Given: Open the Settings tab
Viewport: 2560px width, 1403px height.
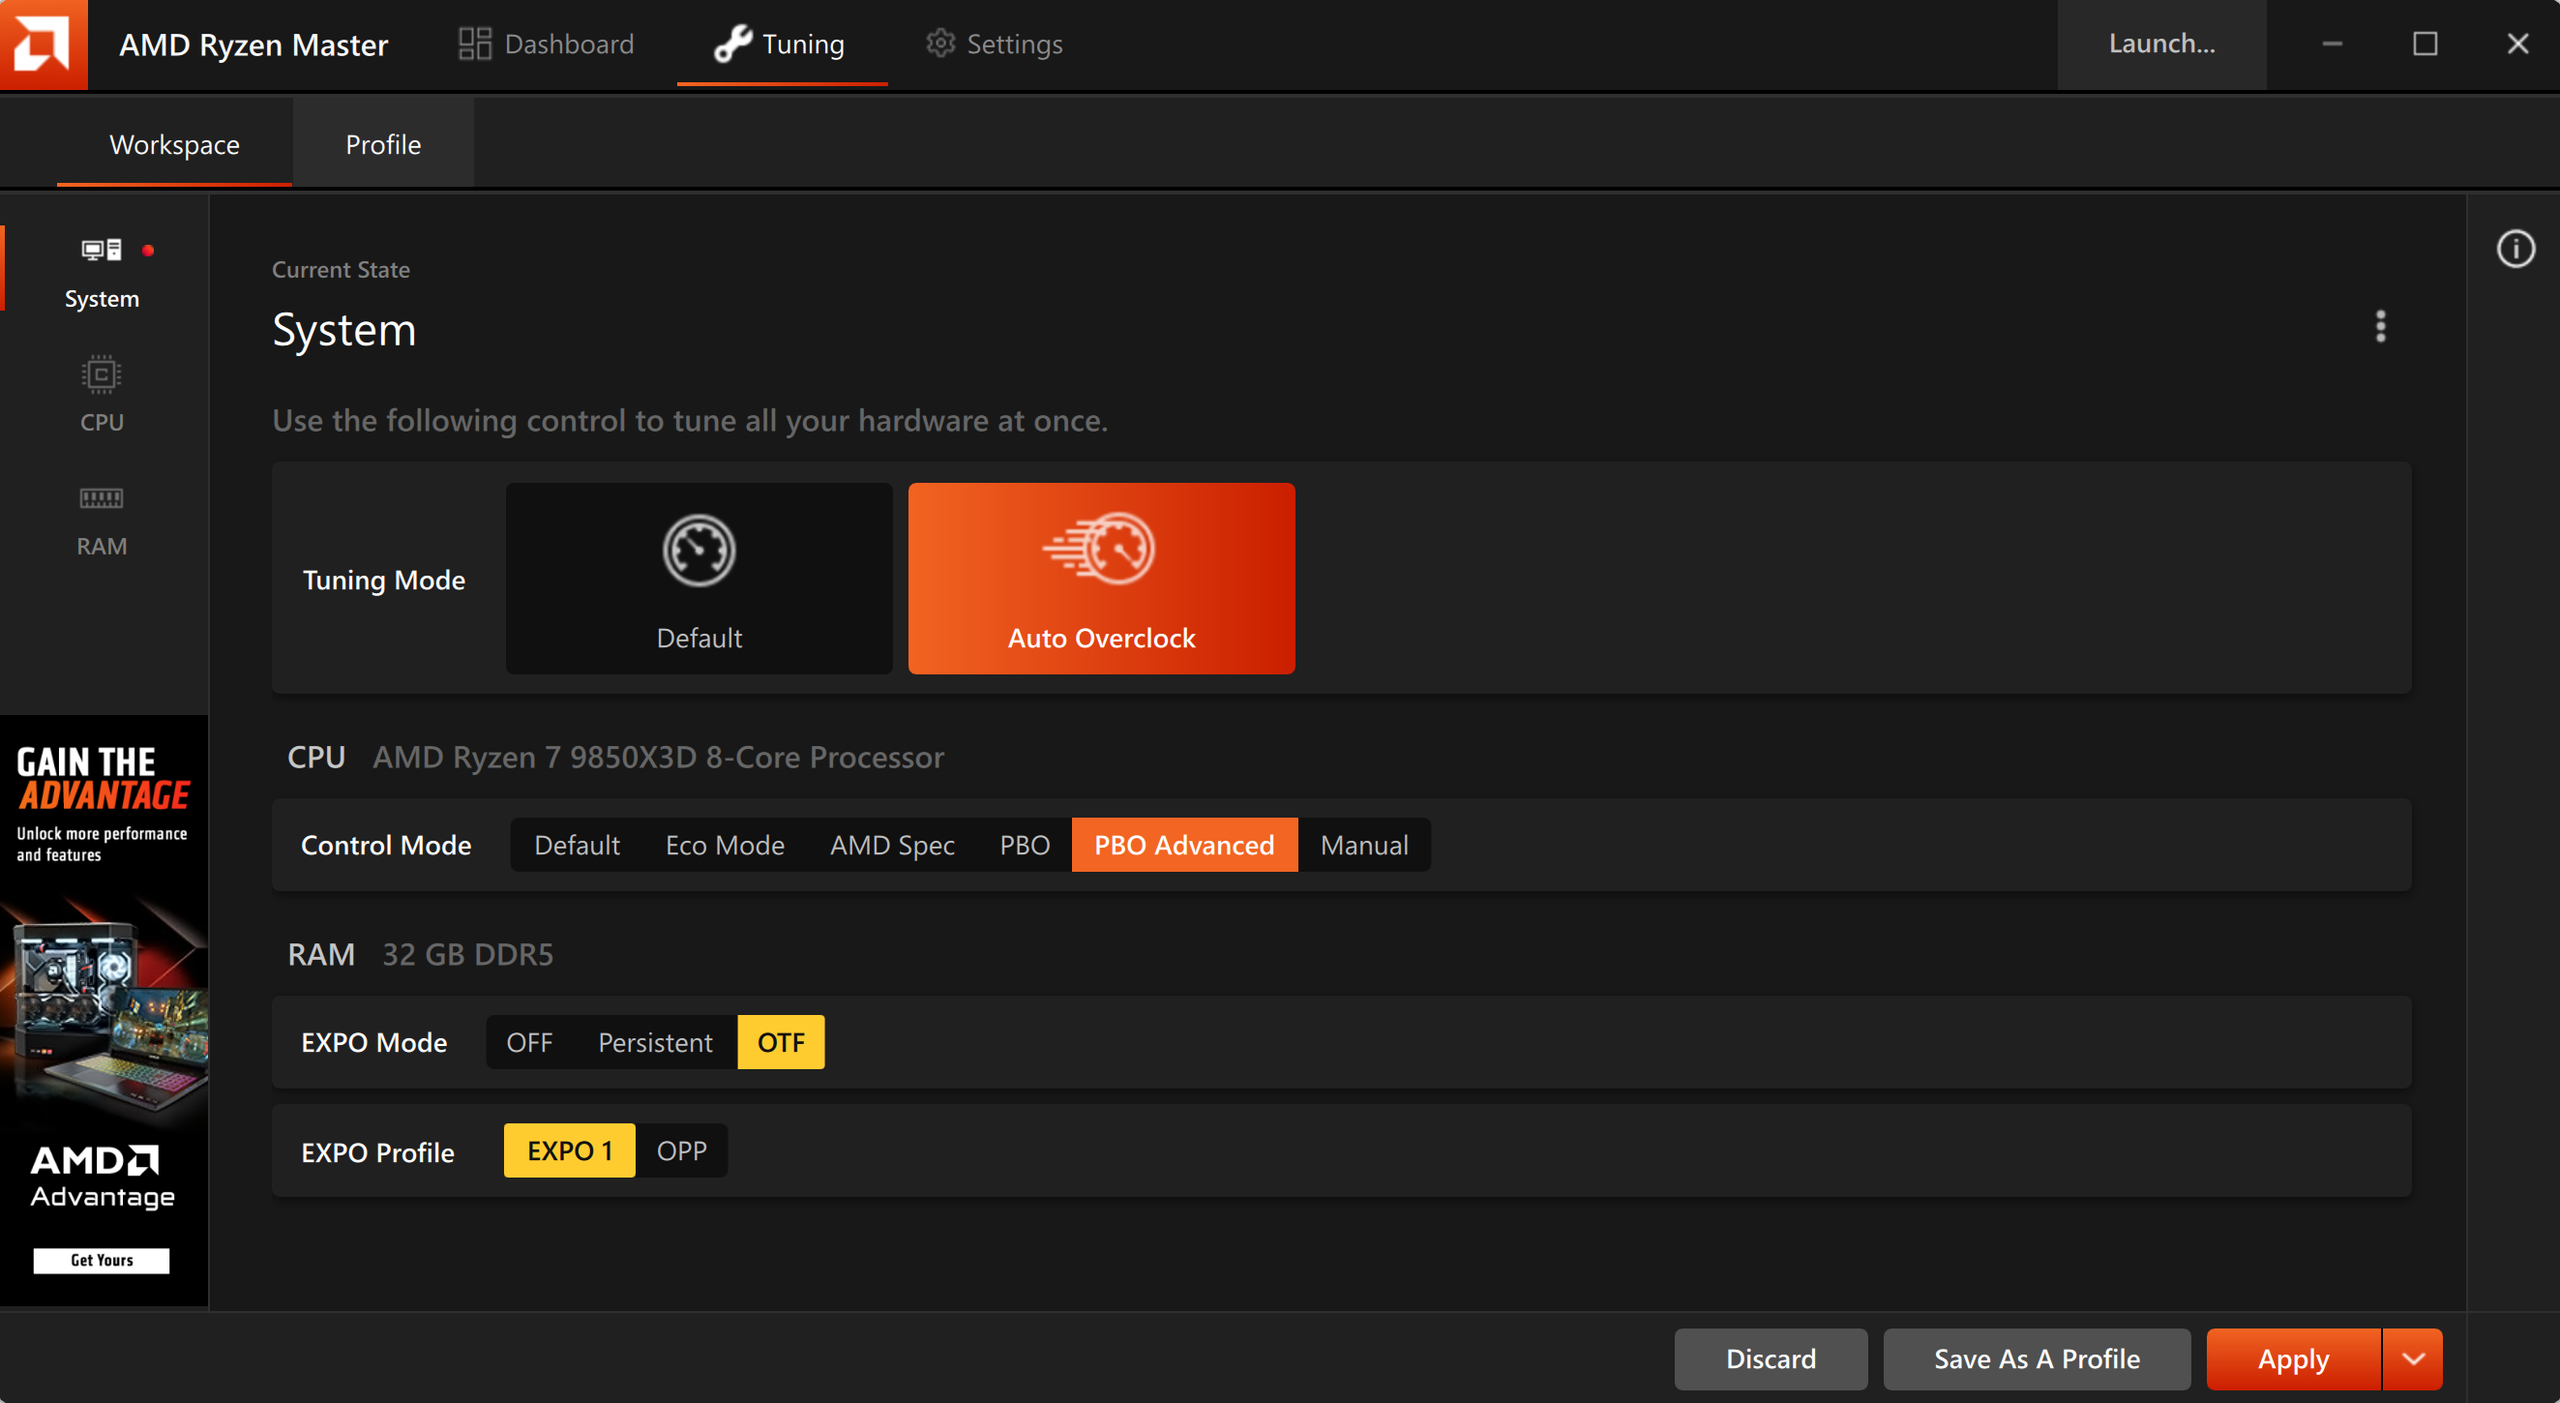Looking at the screenshot, I should [994, 44].
